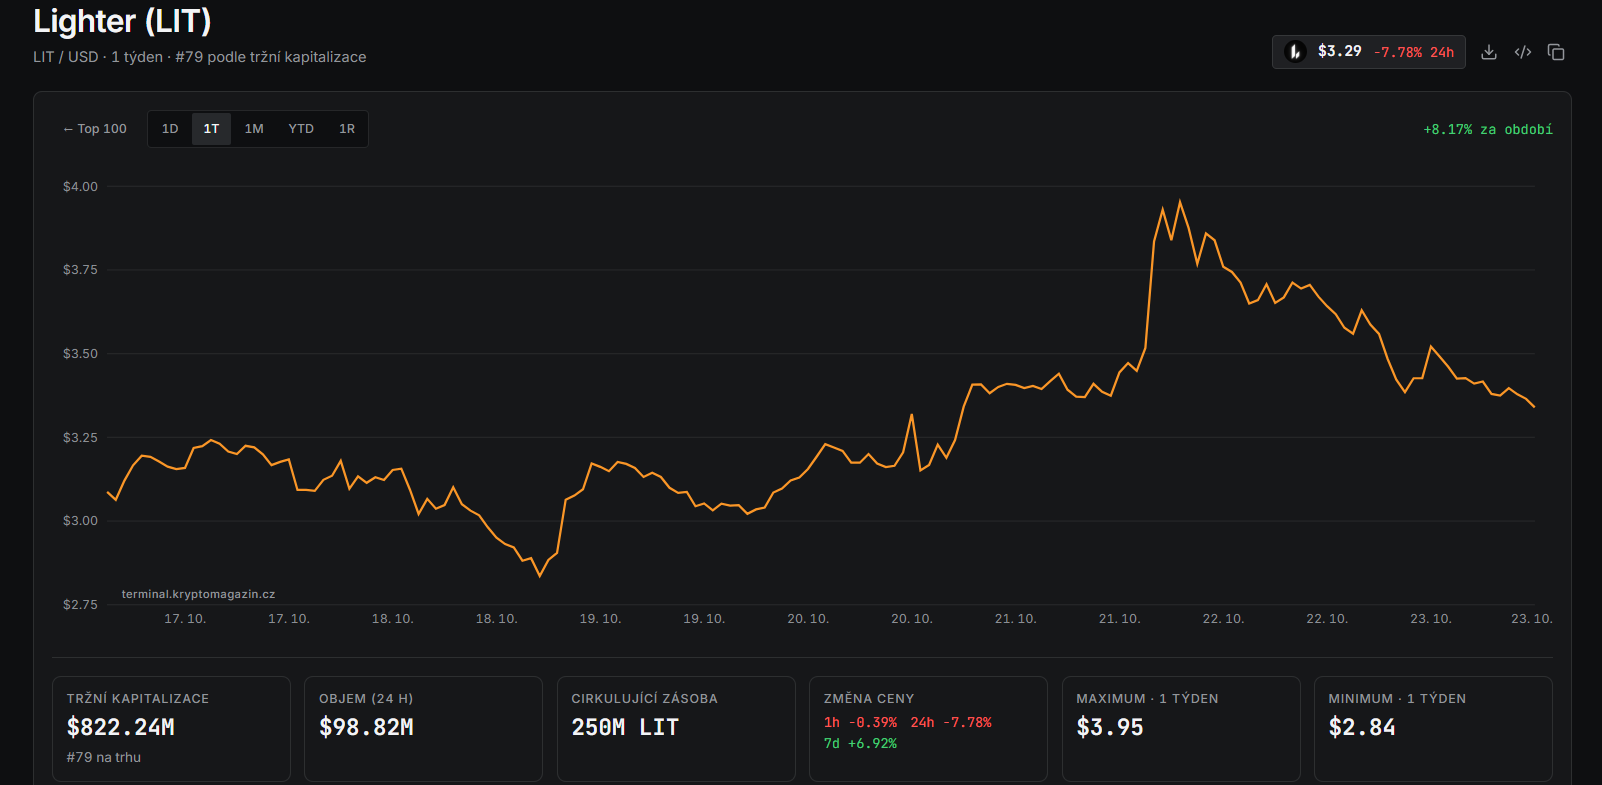Choose the 1M timeframe

pyautogui.click(x=254, y=129)
